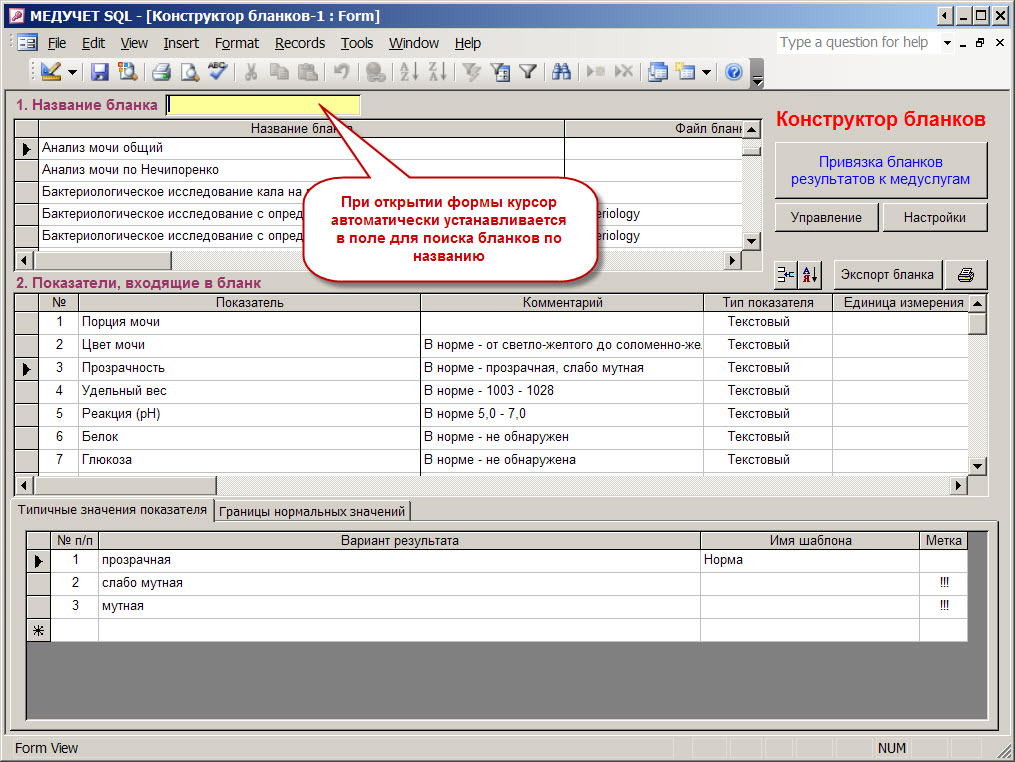Viewport: 1015px width, 762px height.
Task: Click the Design View toolbar icon
Action: click(x=51, y=71)
